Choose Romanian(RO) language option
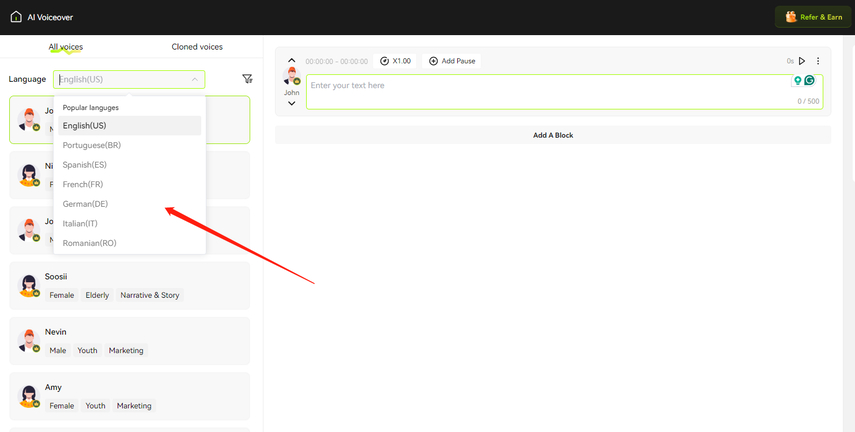This screenshot has height=432, width=855. point(130,243)
